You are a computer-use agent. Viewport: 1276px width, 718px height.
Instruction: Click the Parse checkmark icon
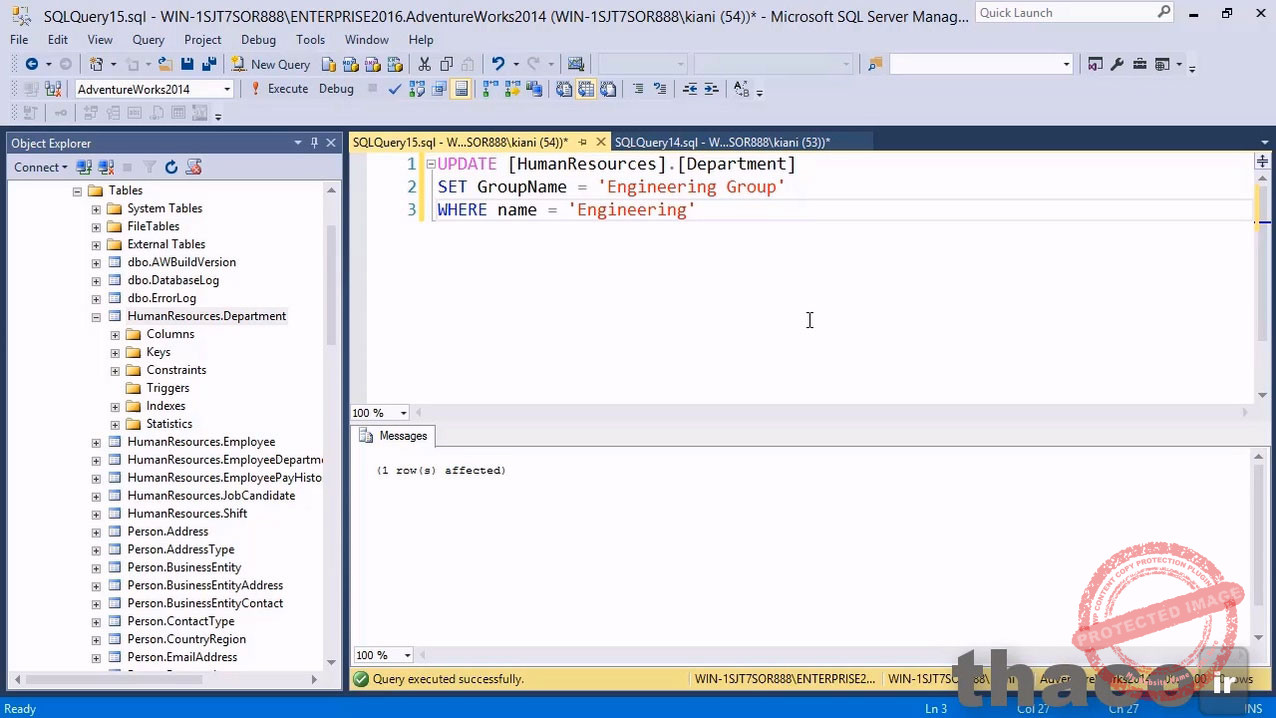pyautogui.click(x=395, y=89)
